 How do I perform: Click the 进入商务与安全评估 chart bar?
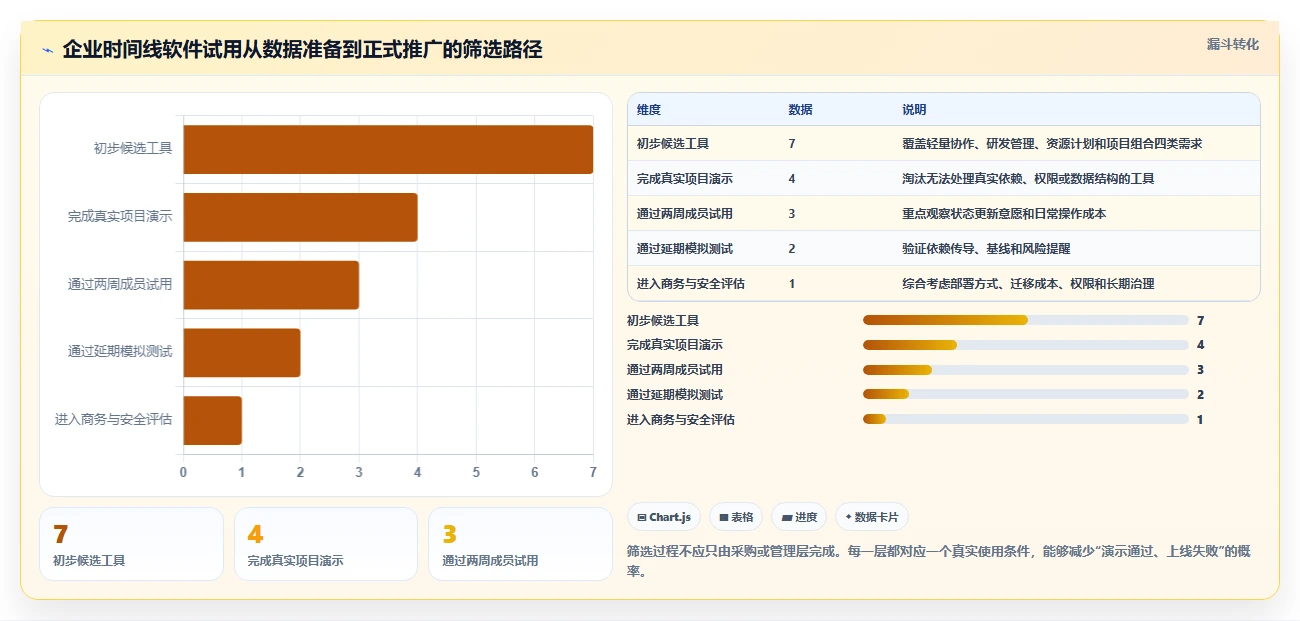(212, 420)
